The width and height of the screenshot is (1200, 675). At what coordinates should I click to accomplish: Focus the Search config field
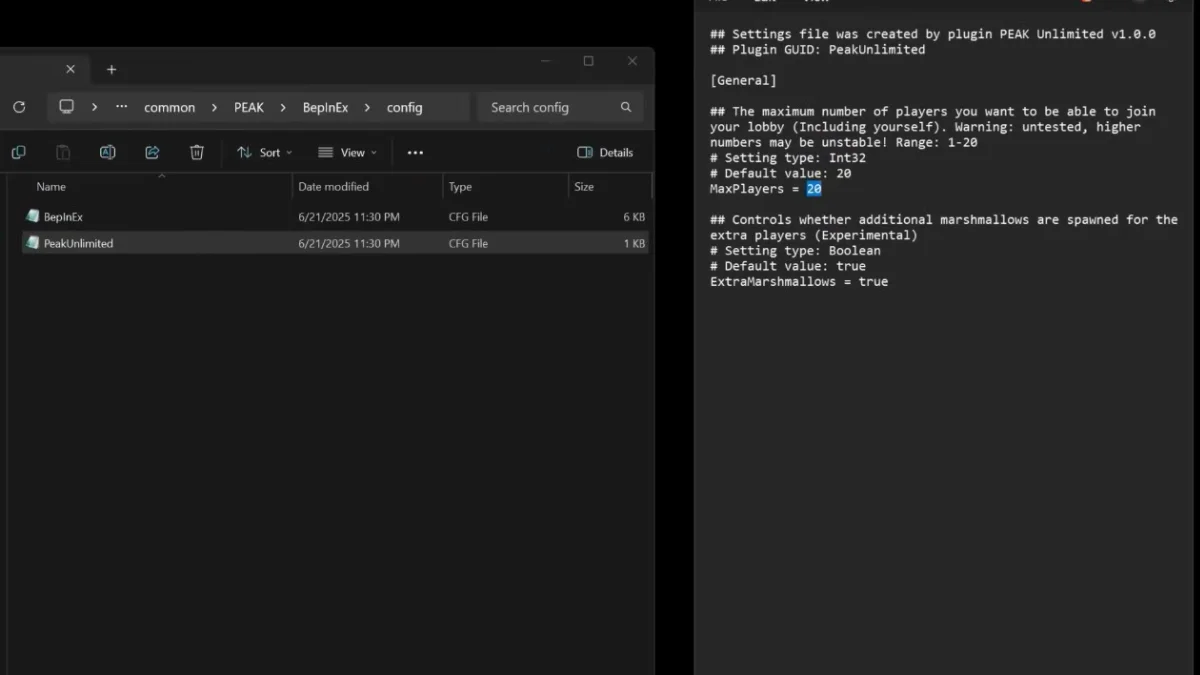pos(560,107)
